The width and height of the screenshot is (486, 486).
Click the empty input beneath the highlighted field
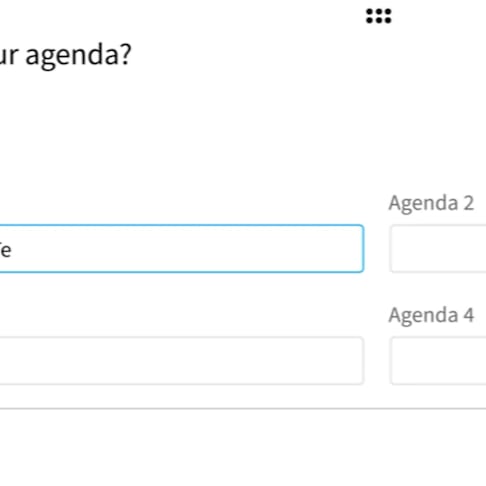pos(182,361)
